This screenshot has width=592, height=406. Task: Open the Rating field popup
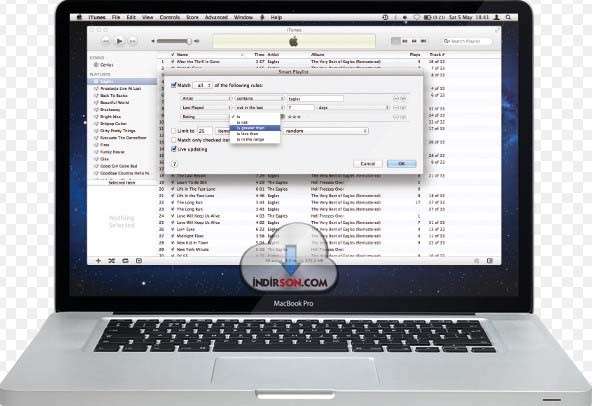(x=205, y=117)
